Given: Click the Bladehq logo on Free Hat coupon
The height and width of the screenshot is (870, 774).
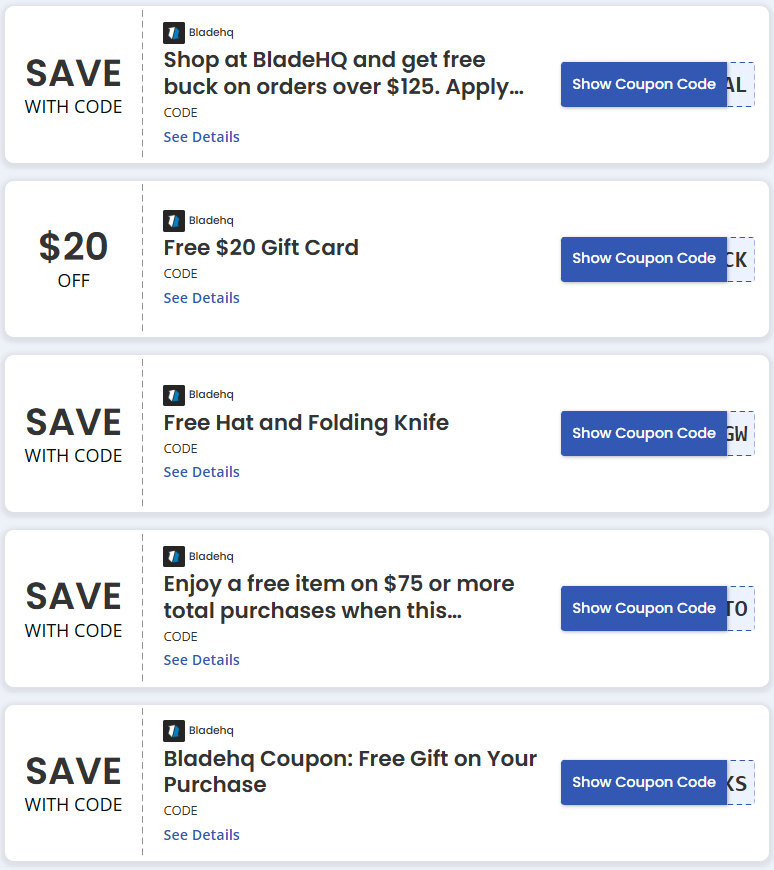Looking at the screenshot, I should pyautogui.click(x=174, y=394).
